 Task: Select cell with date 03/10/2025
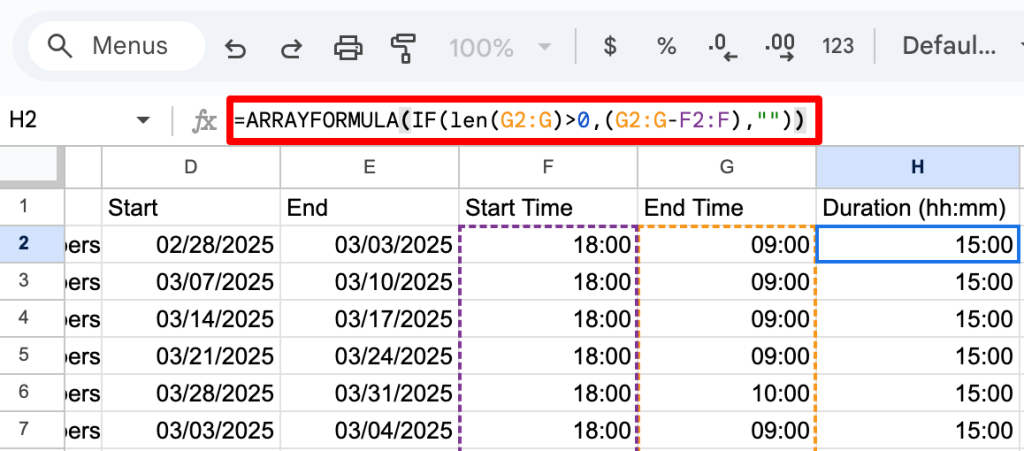click(x=369, y=282)
